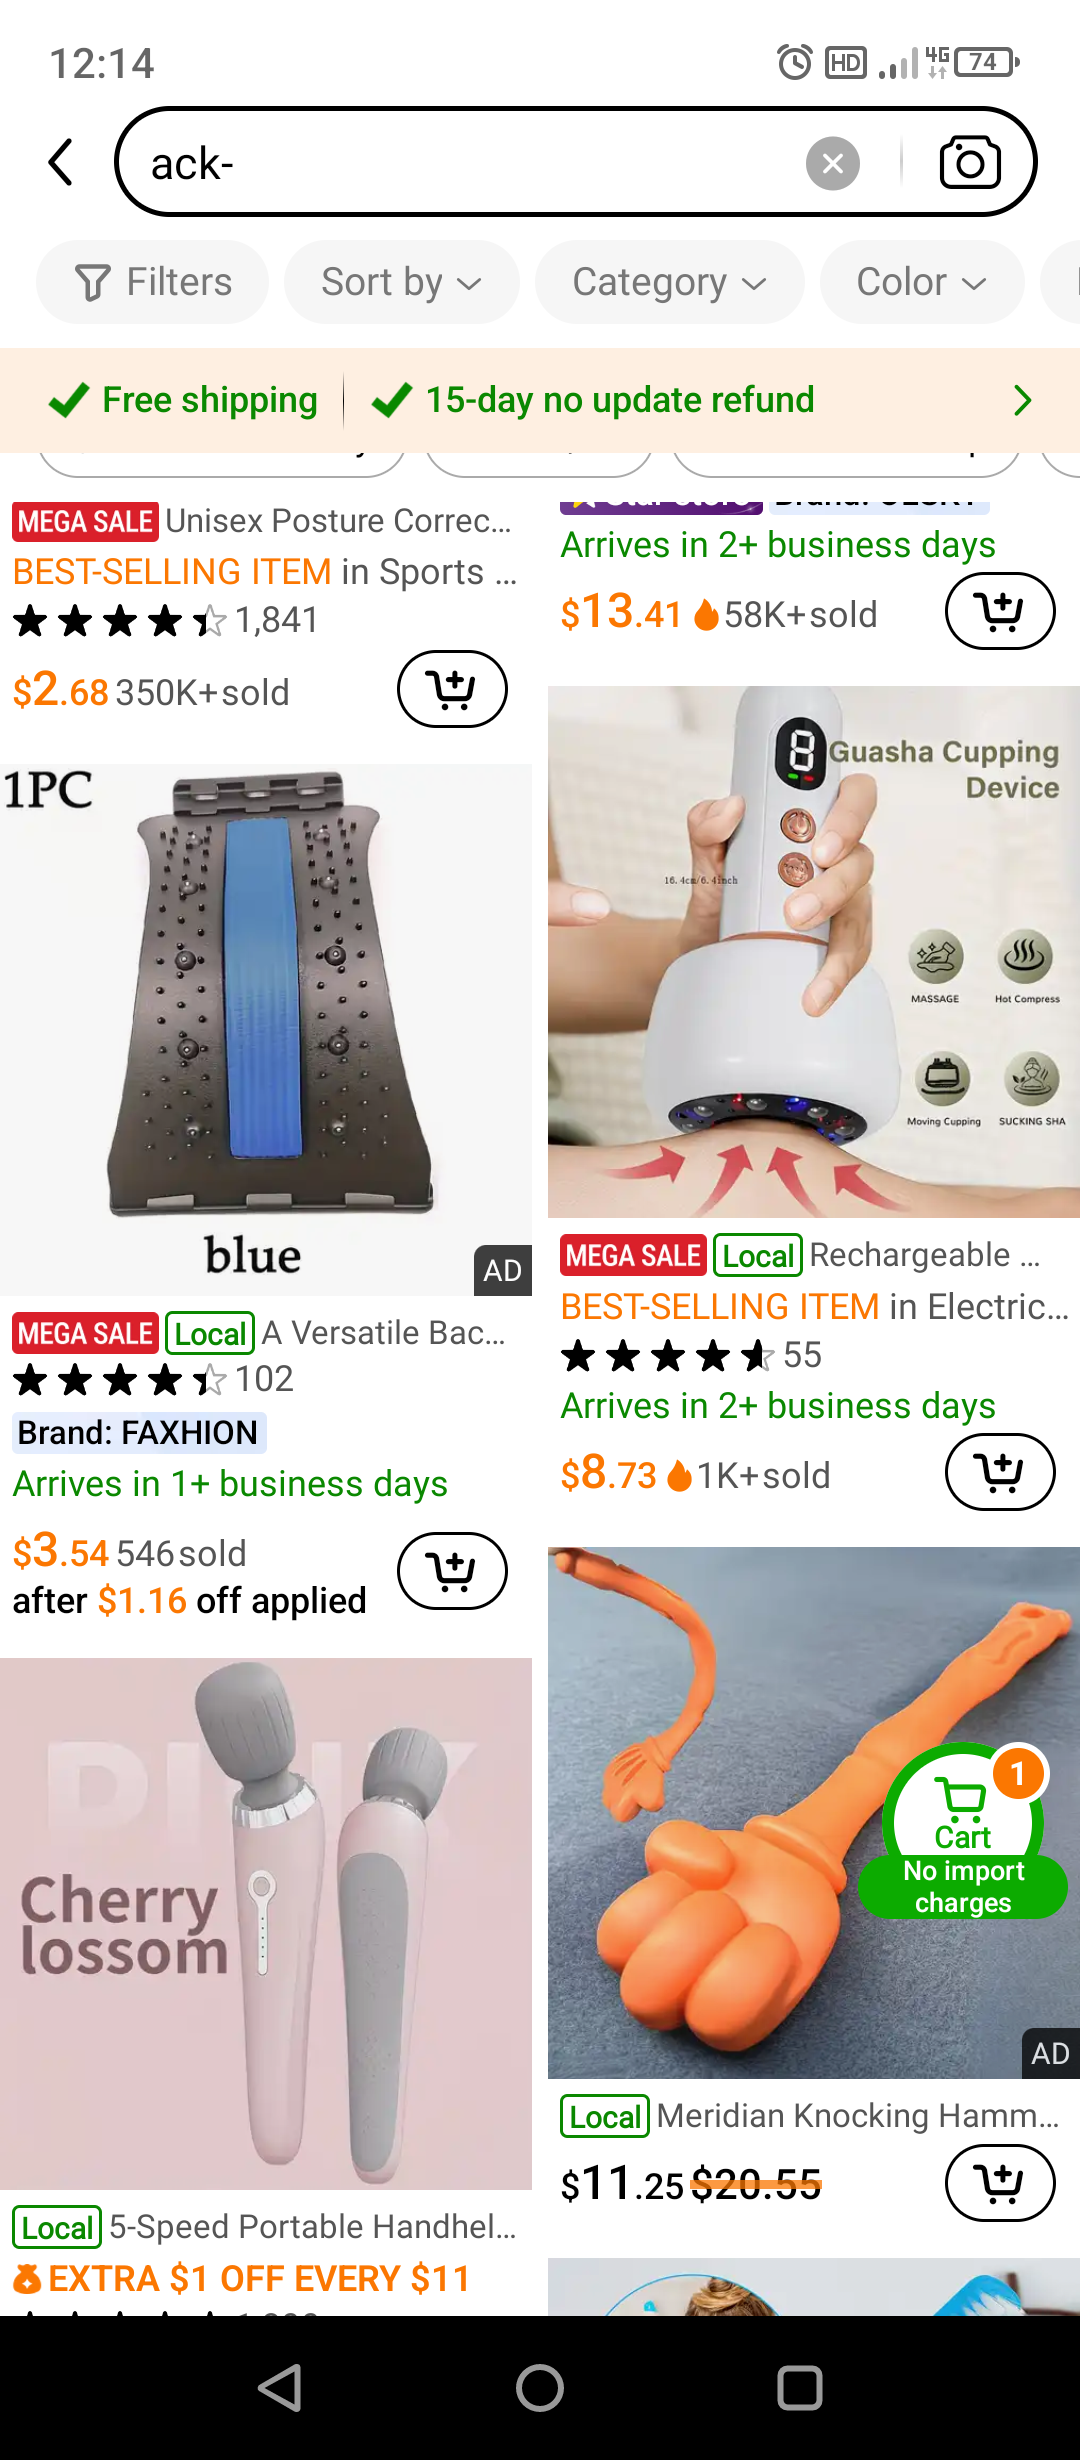Open free shipping banner chevron arrow
The width and height of the screenshot is (1080, 2460).
(x=1021, y=400)
